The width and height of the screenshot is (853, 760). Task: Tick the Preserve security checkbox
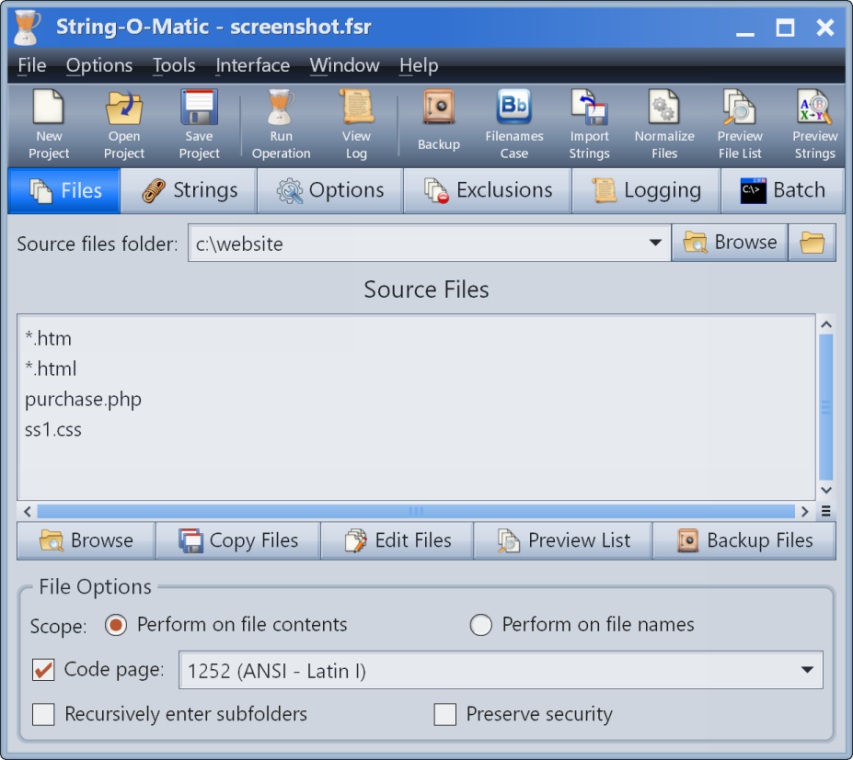(x=445, y=714)
